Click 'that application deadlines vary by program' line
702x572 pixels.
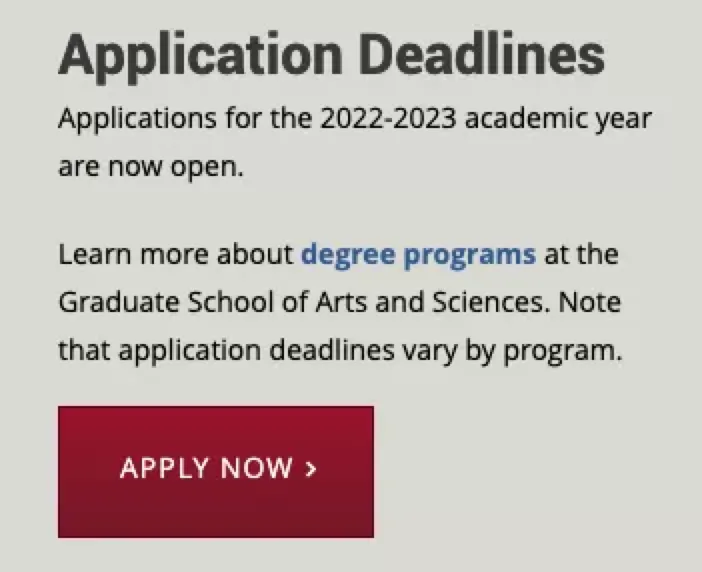pos(340,351)
